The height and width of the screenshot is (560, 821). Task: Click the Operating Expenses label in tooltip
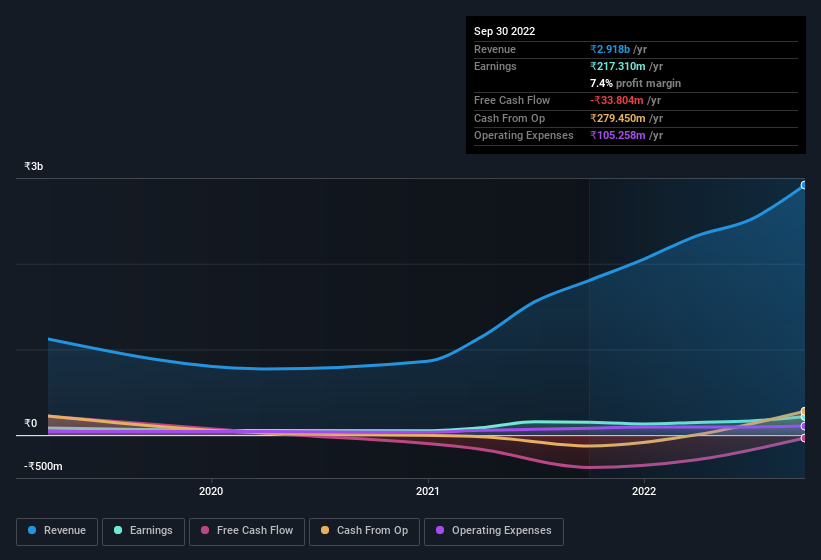(x=524, y=135)
